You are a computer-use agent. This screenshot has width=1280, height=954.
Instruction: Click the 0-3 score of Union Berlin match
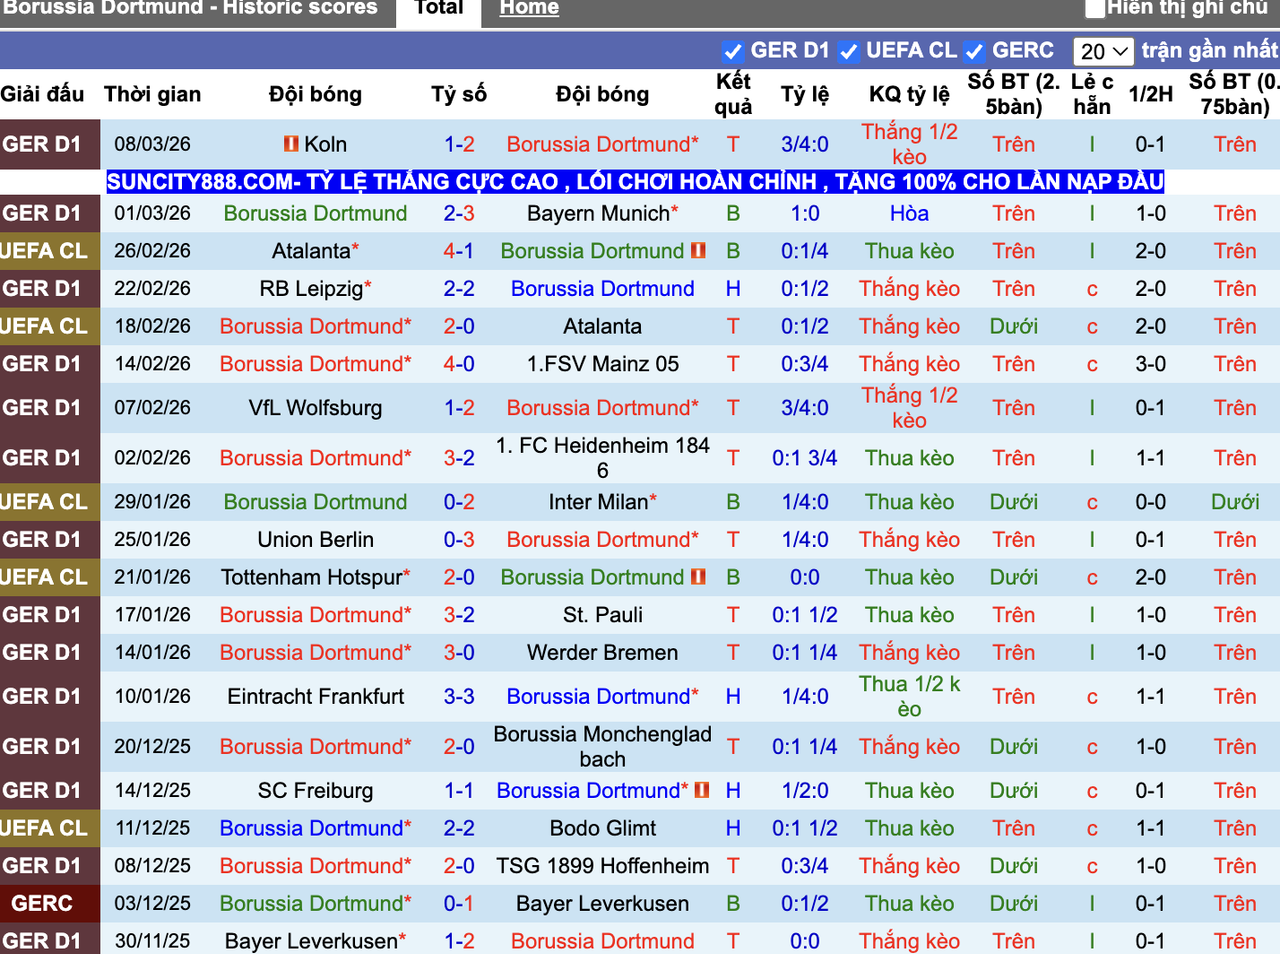pos(459,540)
